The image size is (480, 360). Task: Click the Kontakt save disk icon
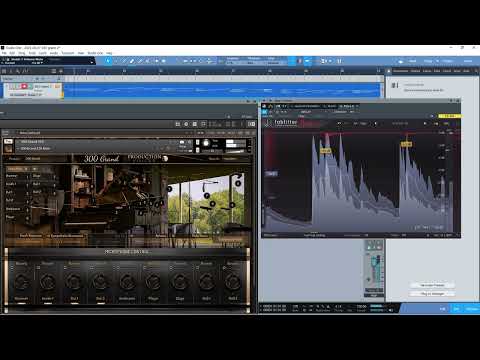pos(195,124)
